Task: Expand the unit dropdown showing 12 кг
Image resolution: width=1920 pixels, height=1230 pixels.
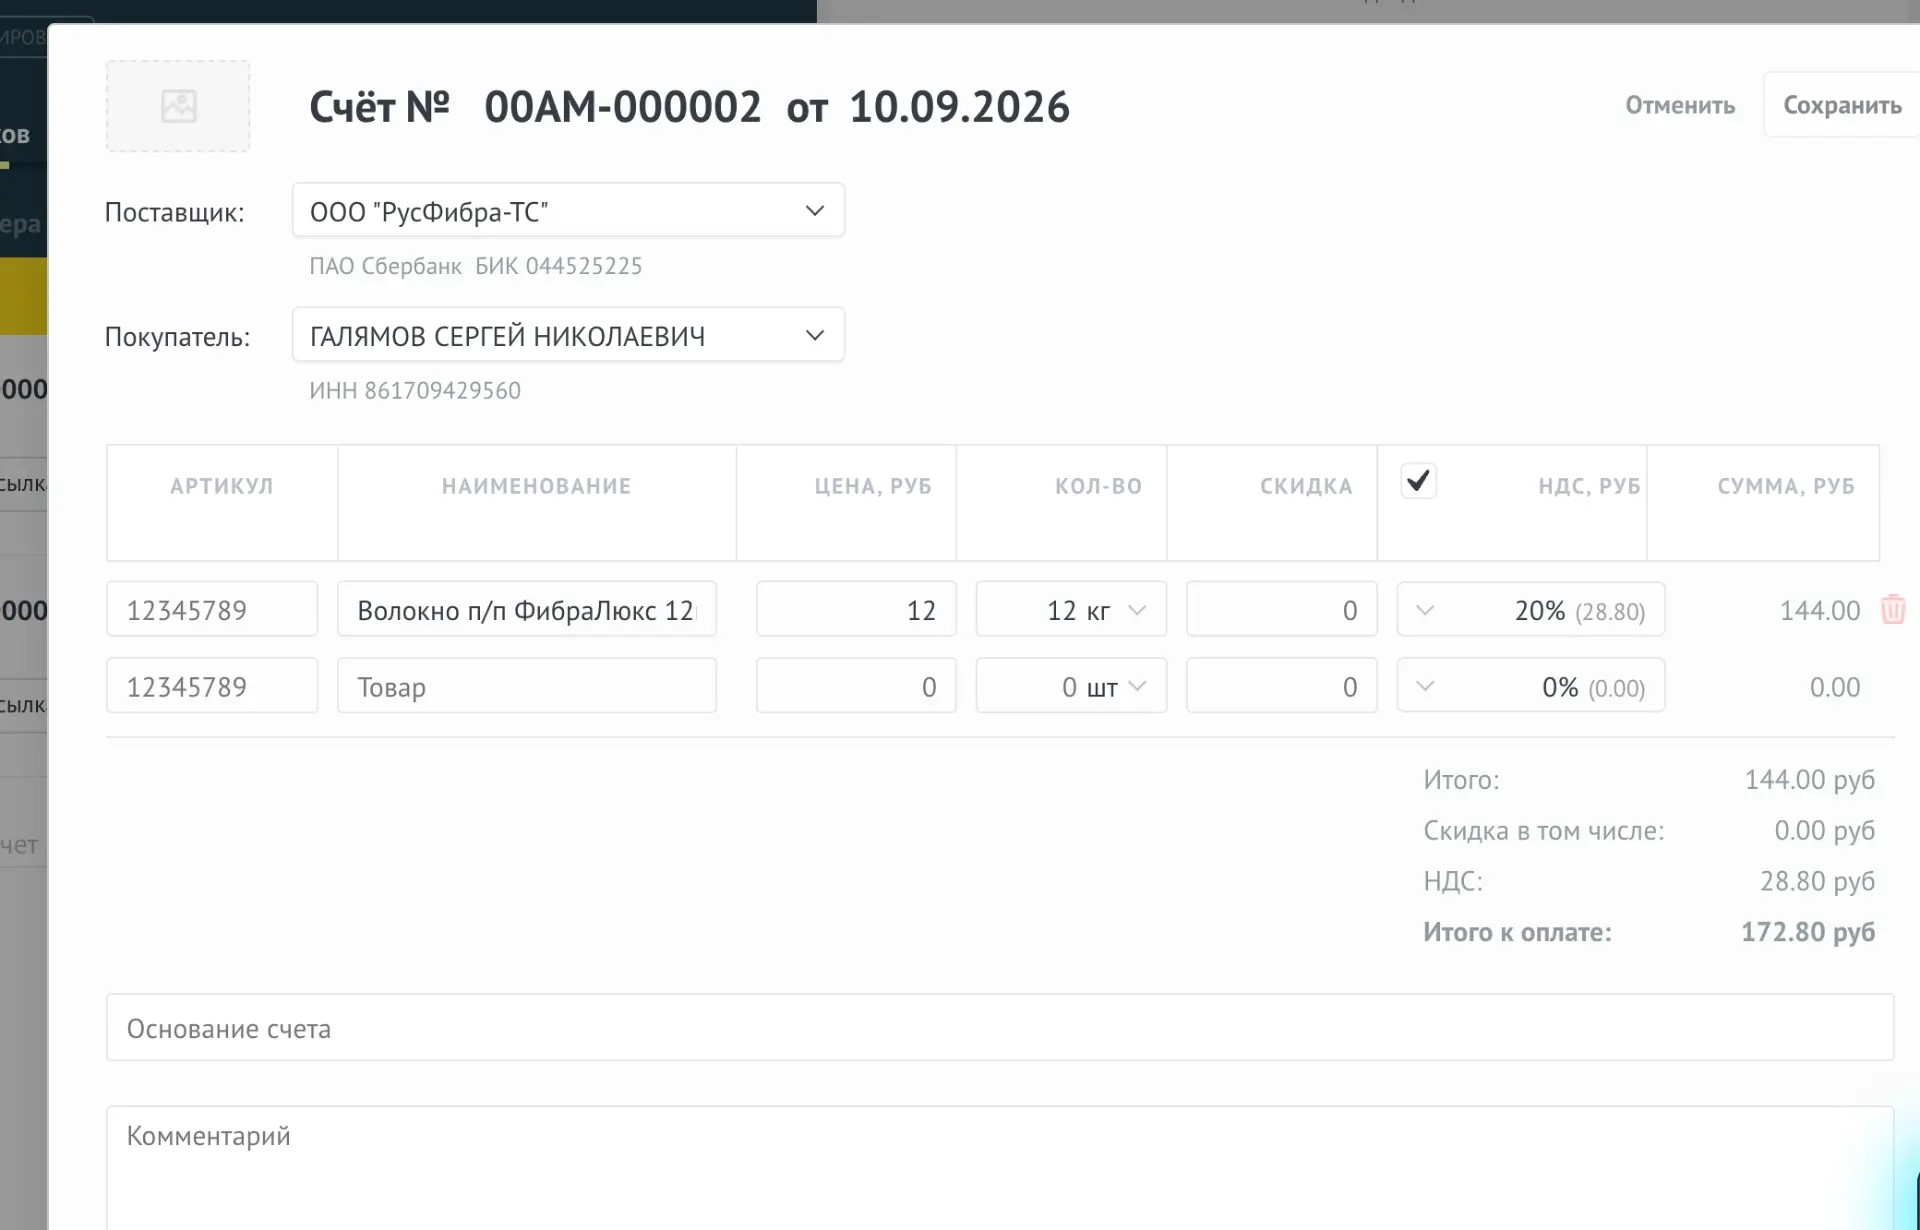Action: coord(1137,610)
